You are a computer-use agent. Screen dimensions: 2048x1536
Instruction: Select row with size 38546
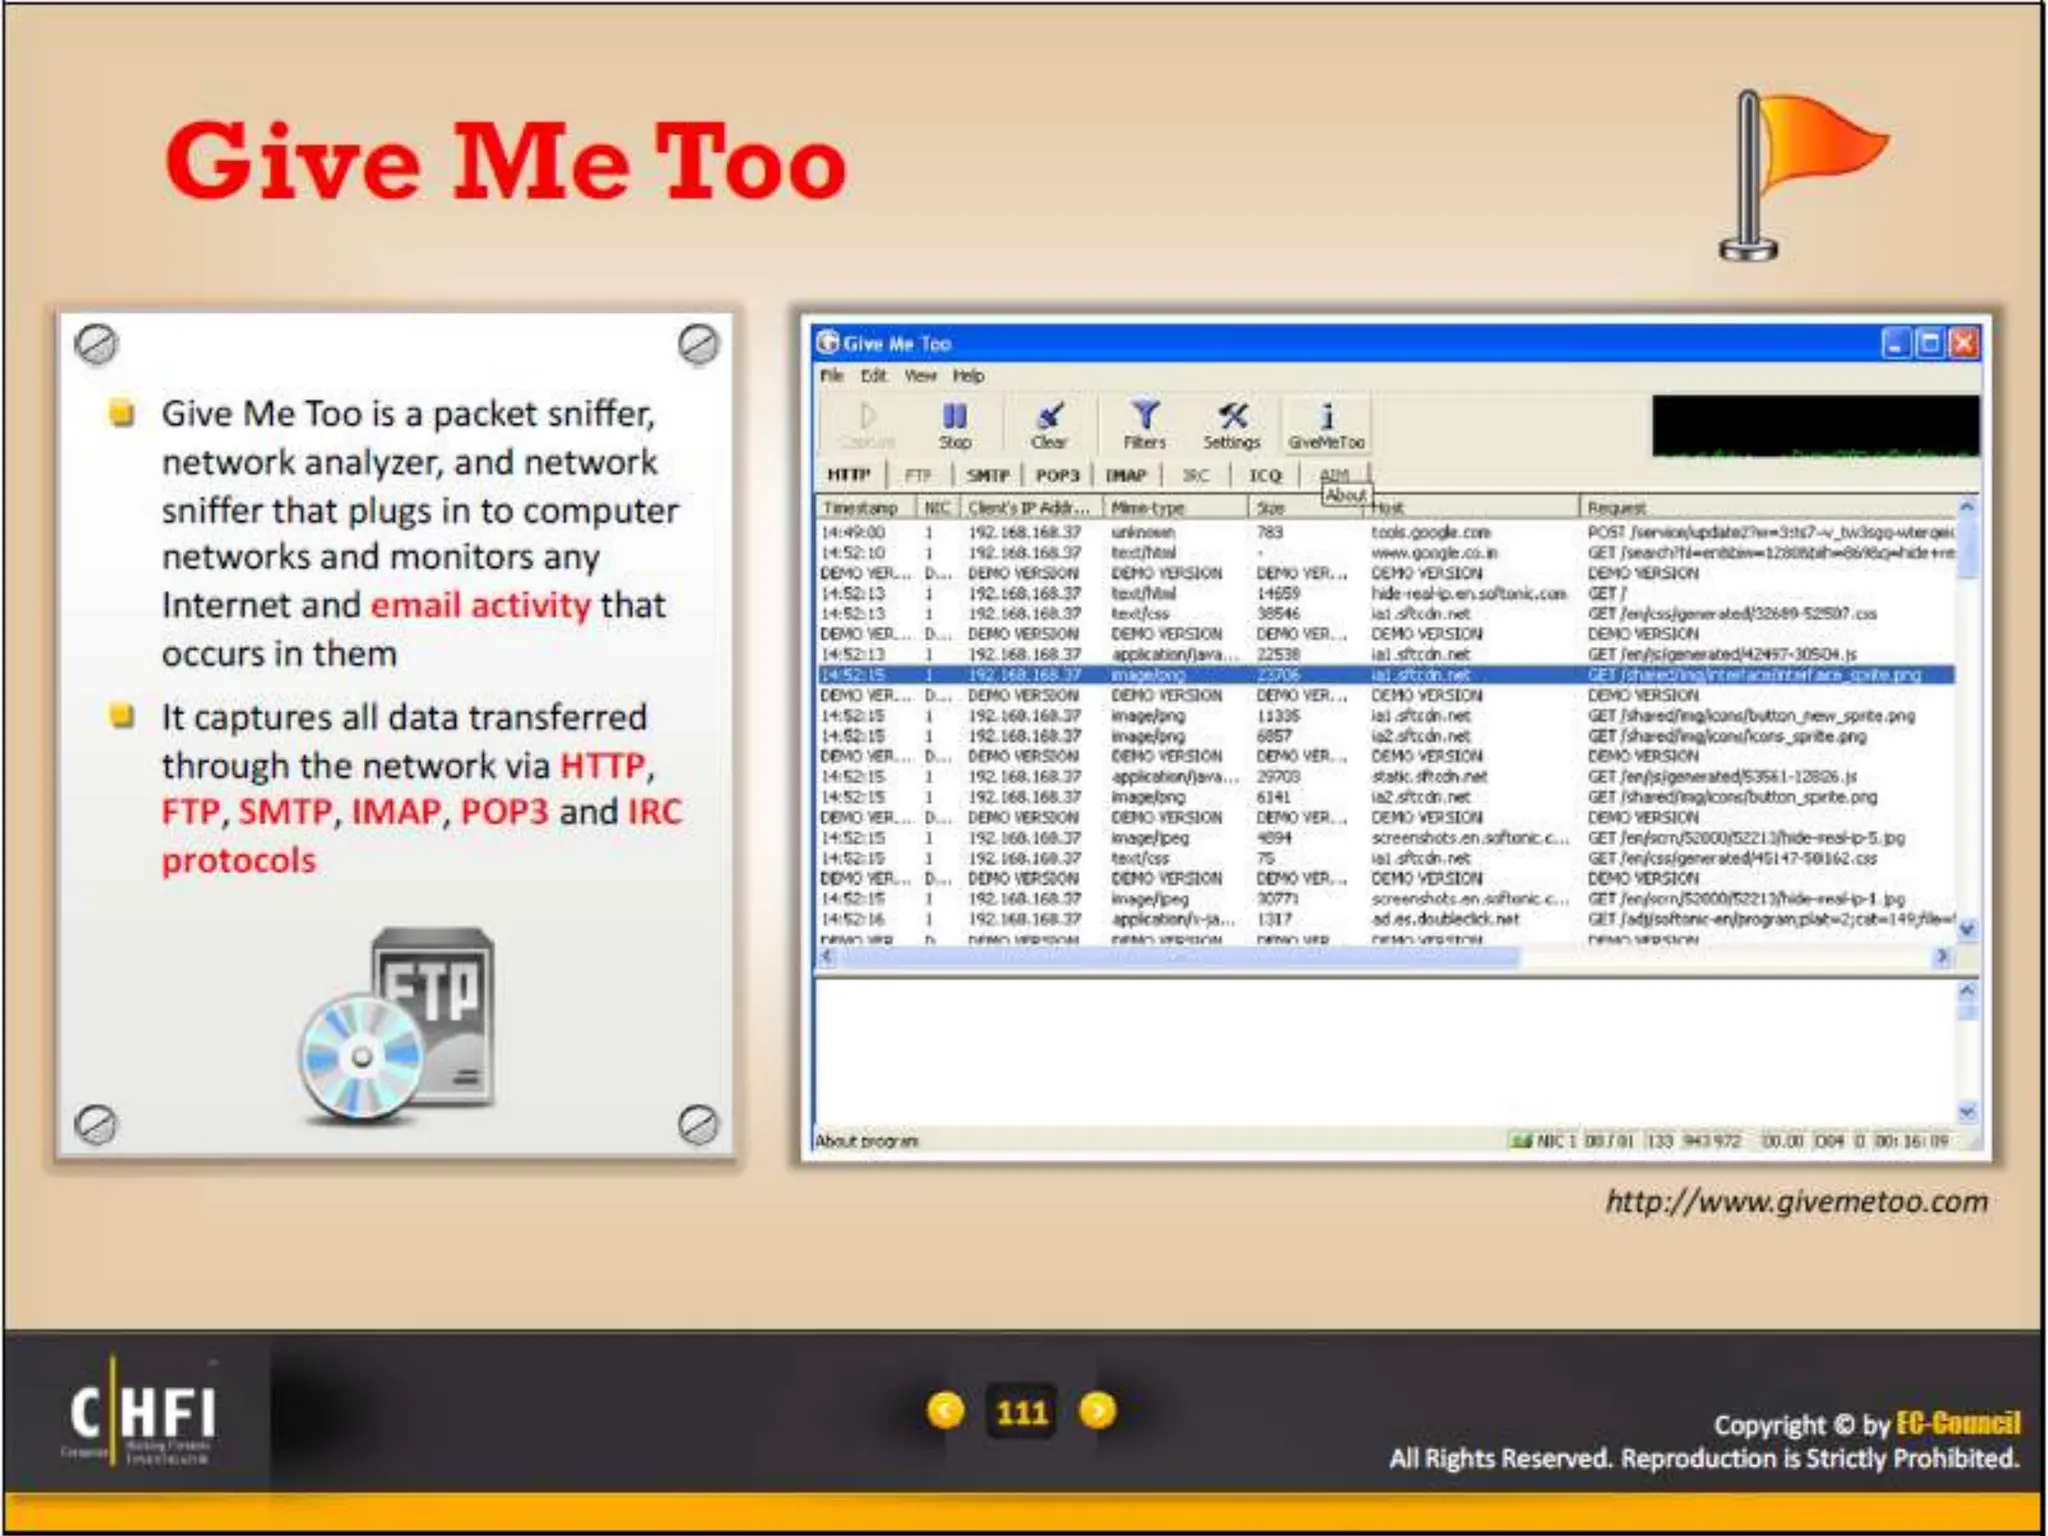click(1386, 614)
